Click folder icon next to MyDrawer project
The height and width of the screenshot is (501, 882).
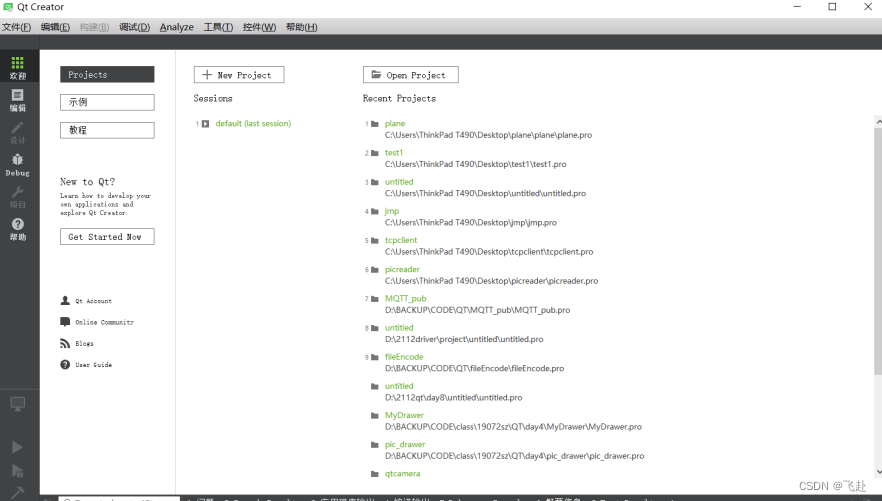pyautogui.click(x=375, y=416)
